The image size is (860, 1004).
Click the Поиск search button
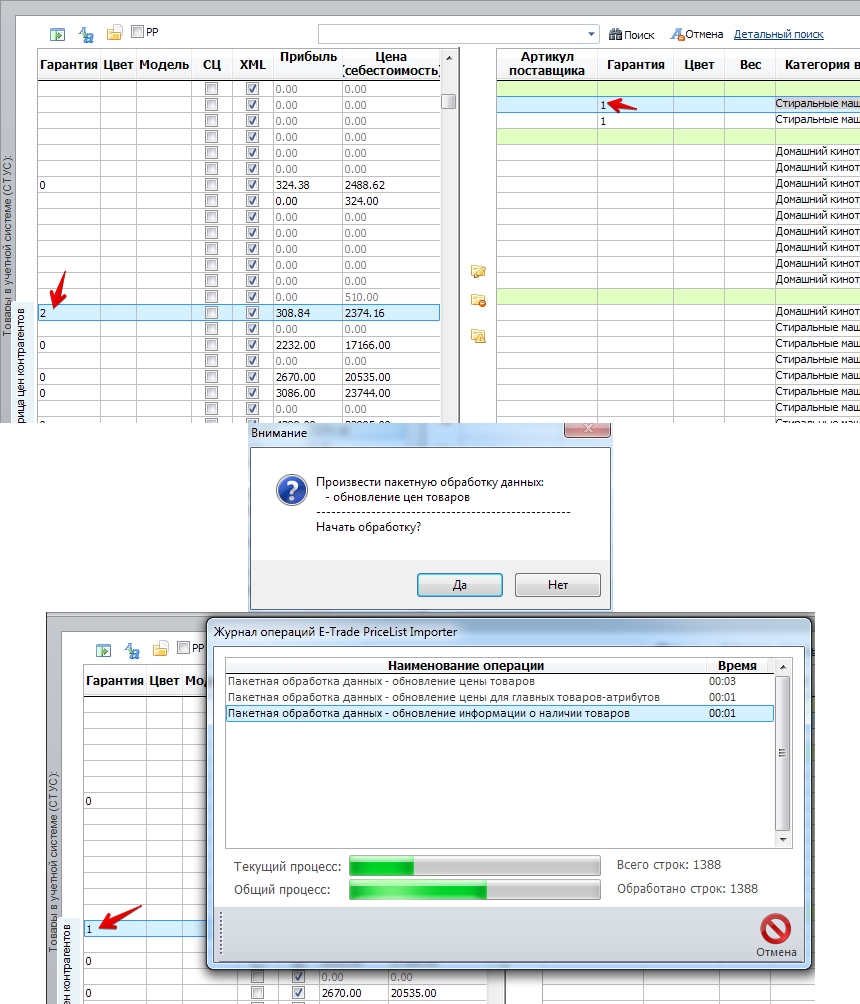[631, 35]
